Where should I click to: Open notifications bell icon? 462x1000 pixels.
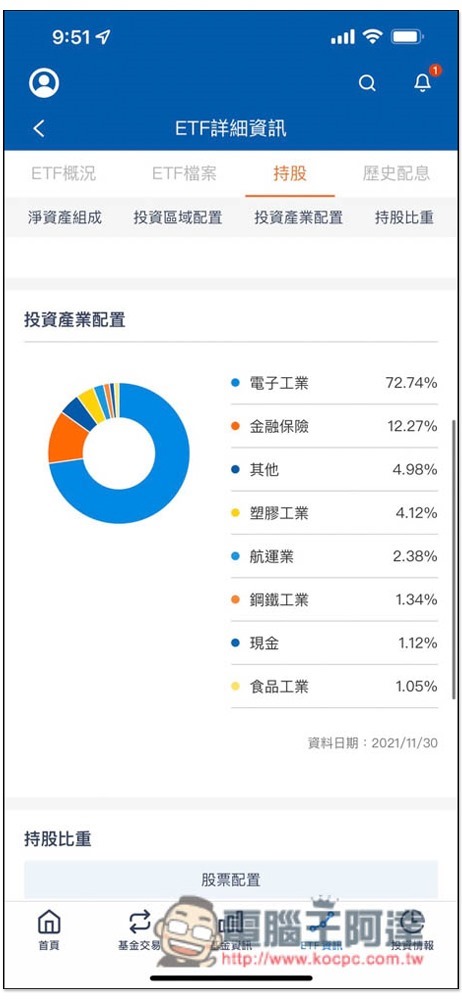(423, 82)
